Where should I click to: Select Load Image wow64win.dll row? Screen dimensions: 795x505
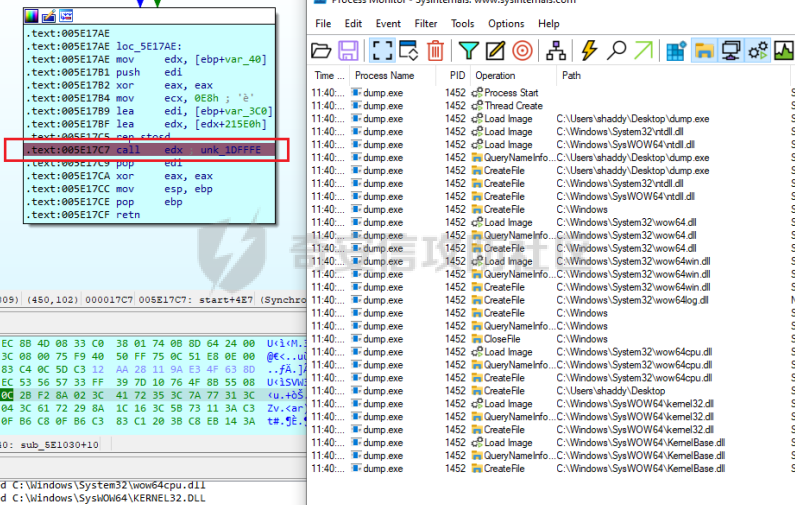tap(550, 262)
